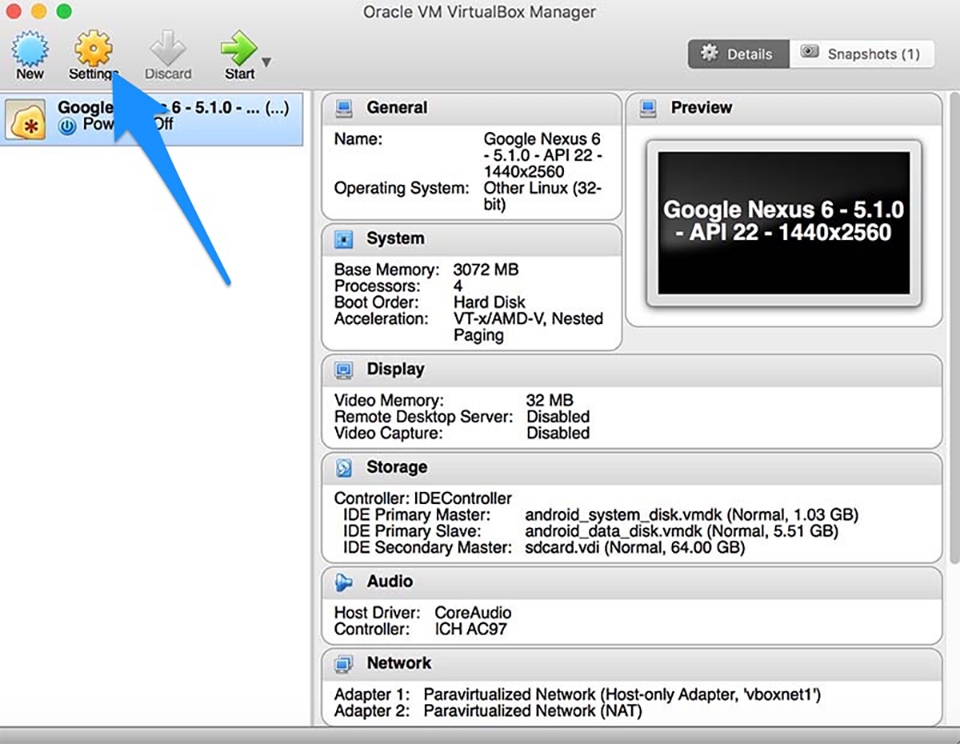The height and width of the screenshot is (744, 960).
Task: Click the Storage section disk icon
Action: (x=343, y=468)
